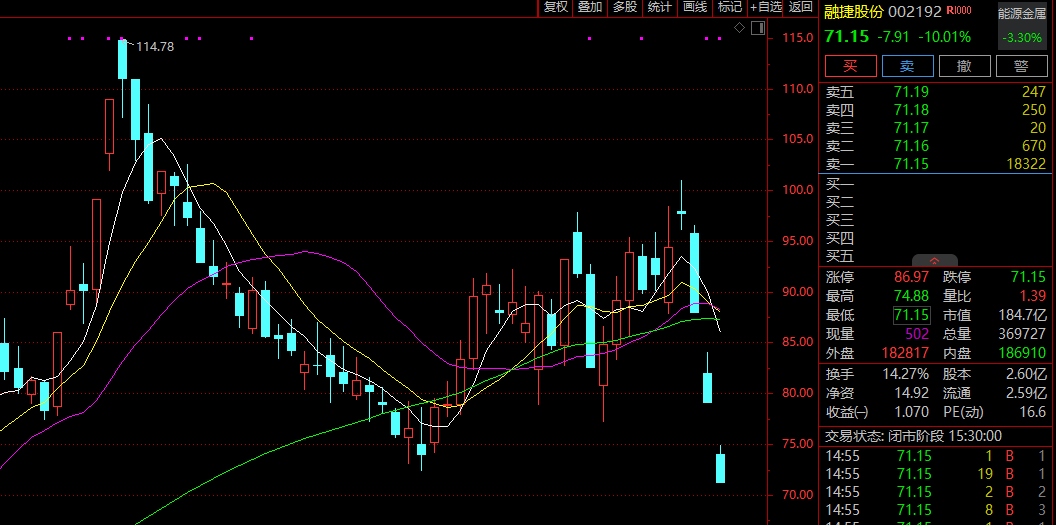Click the red 买 buy button
This screenshot has width=1056, height=525.
click(851, 66)
